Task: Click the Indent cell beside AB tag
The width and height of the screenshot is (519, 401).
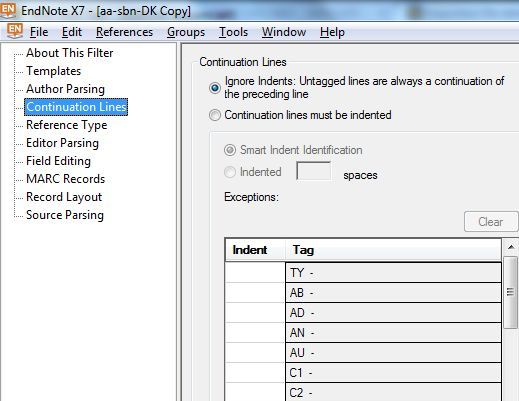Action: pyautogui.click(x=255, y=293)
